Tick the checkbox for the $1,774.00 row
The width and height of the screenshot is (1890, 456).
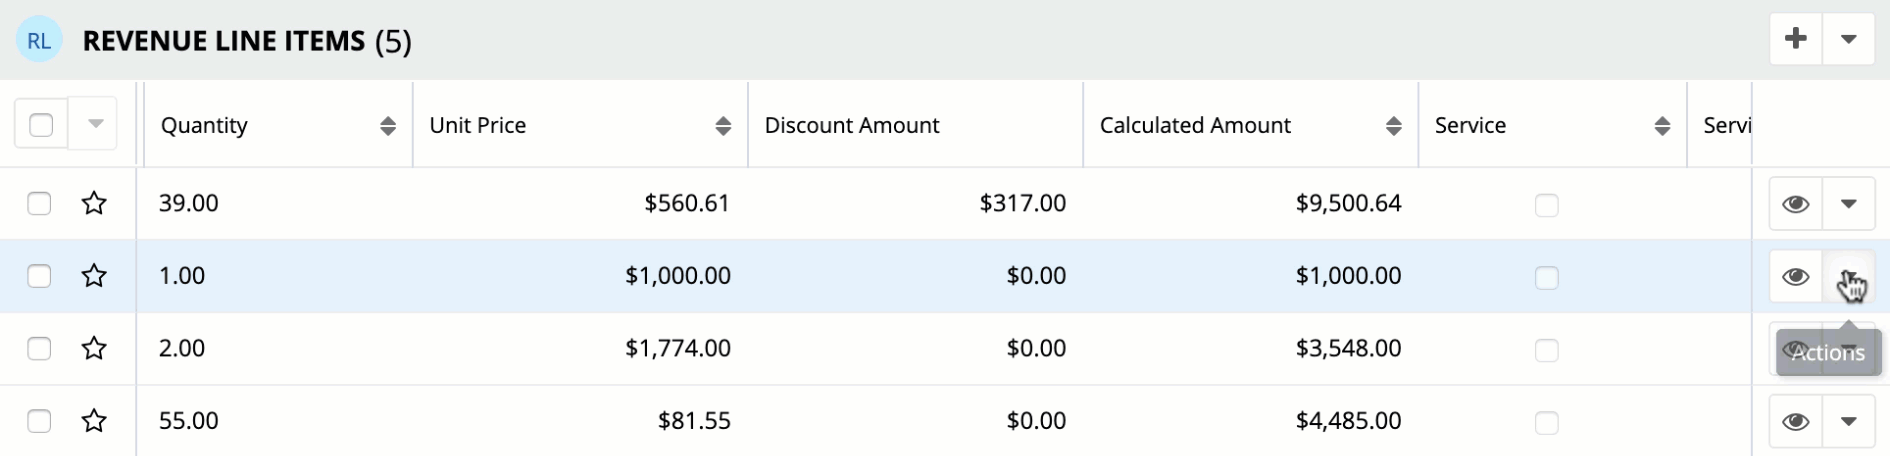[39, 348]
